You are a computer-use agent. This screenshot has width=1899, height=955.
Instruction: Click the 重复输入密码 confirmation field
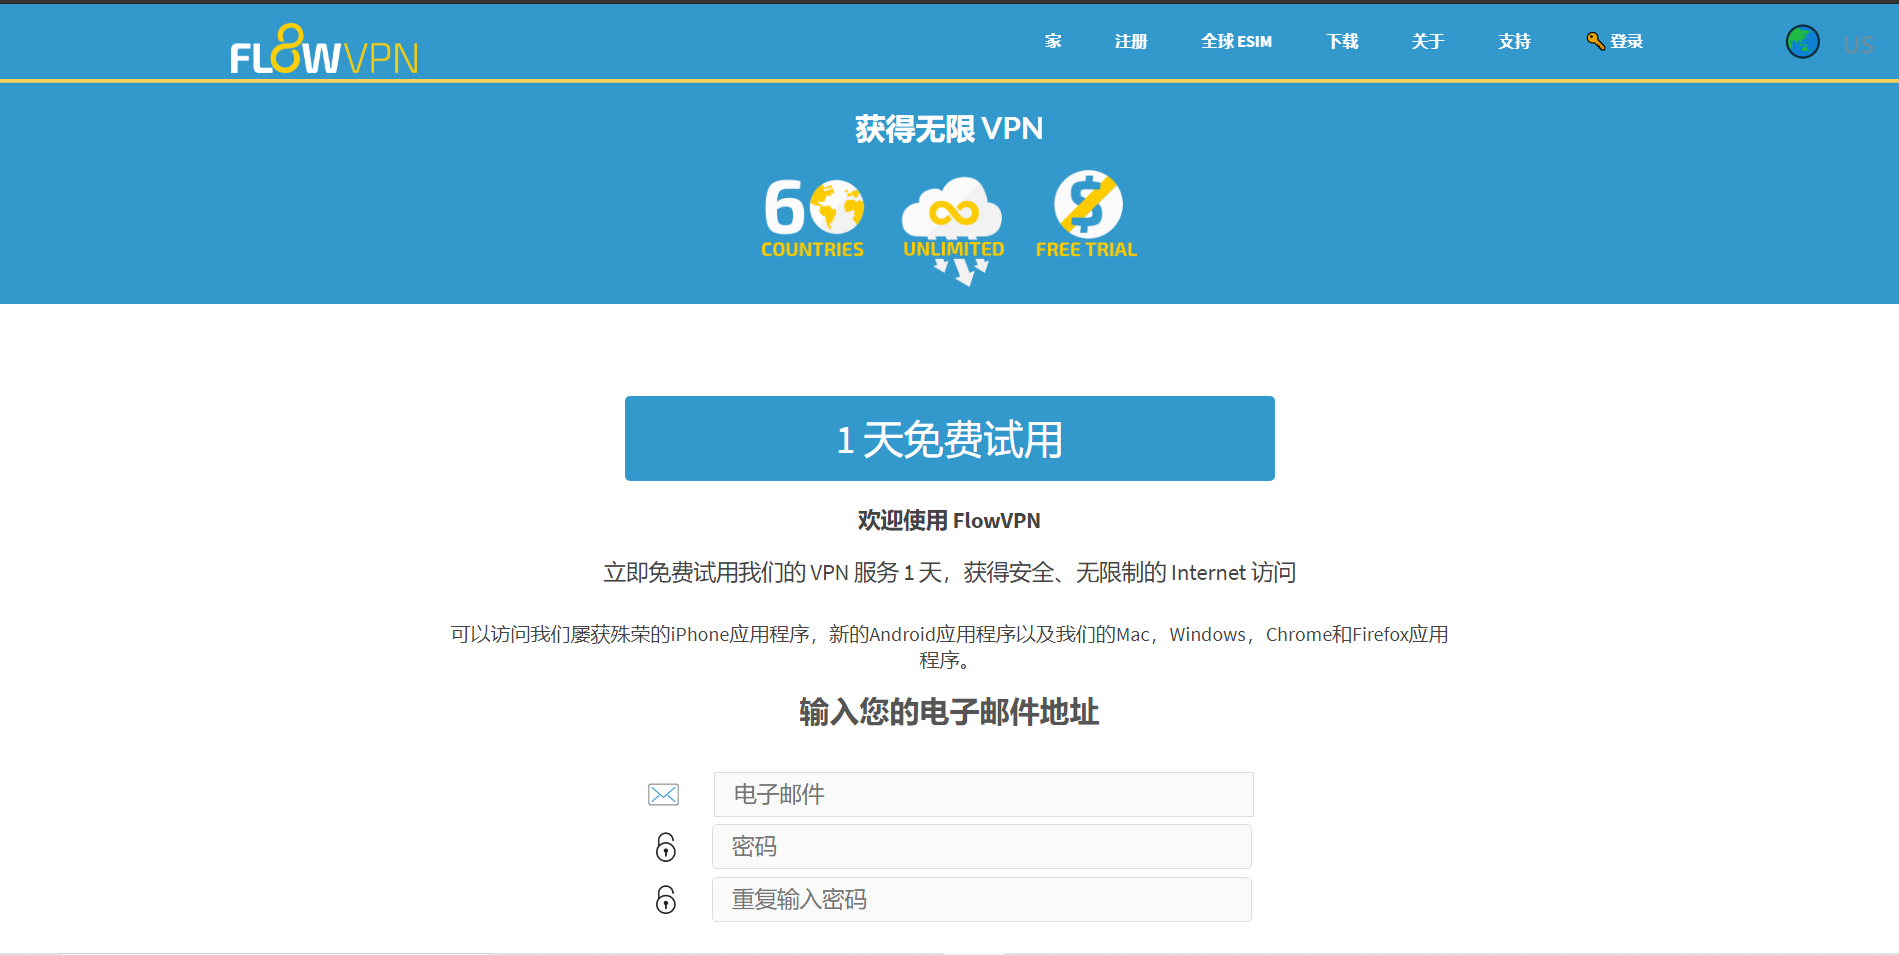[x=981, y=899]
